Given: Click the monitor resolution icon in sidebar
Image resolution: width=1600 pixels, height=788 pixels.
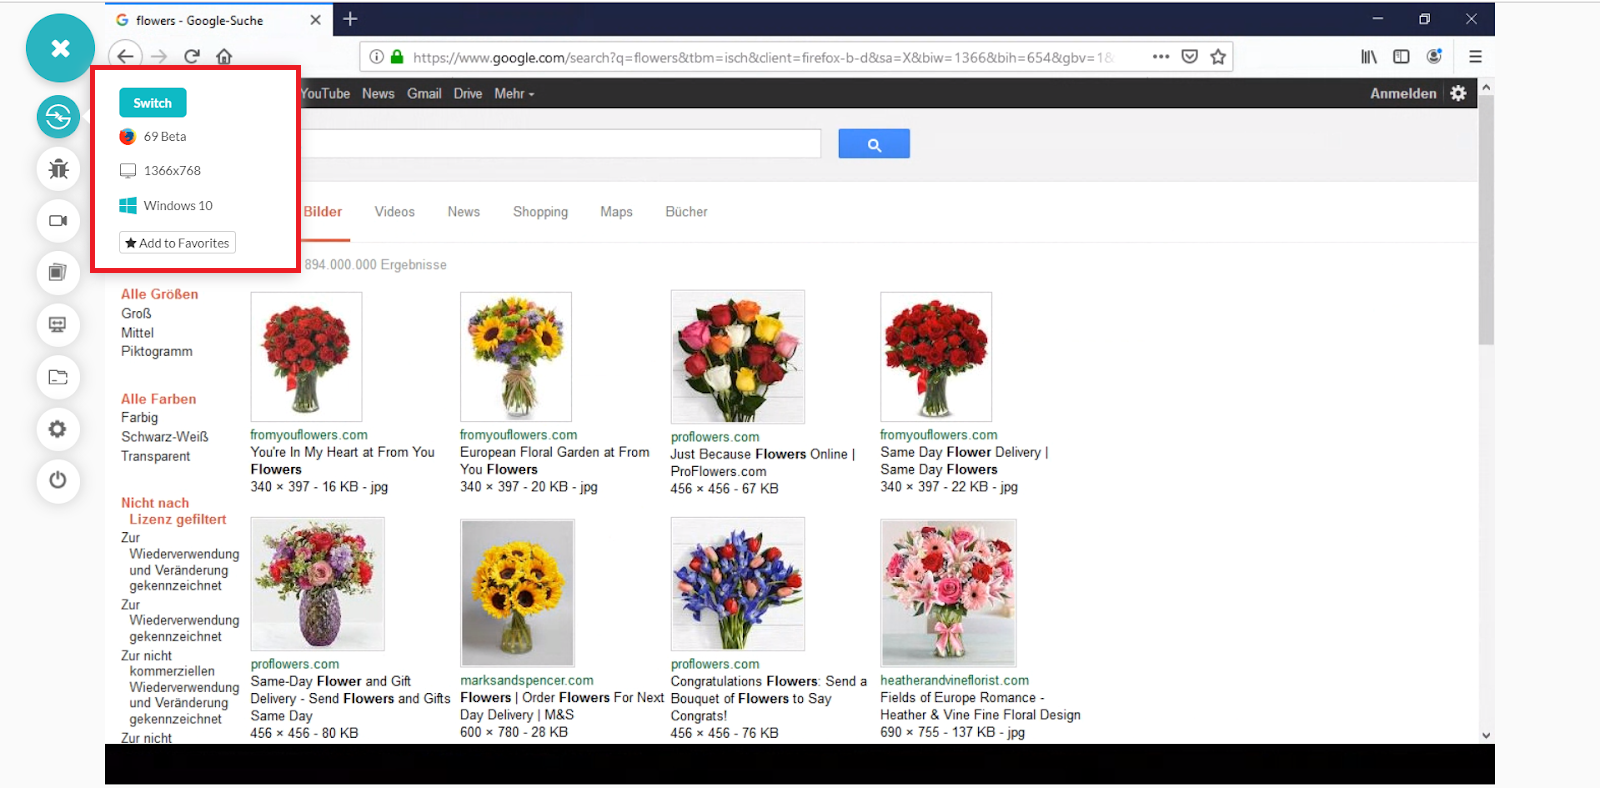Looking at the screenshot, I should (x=58, y=325).
